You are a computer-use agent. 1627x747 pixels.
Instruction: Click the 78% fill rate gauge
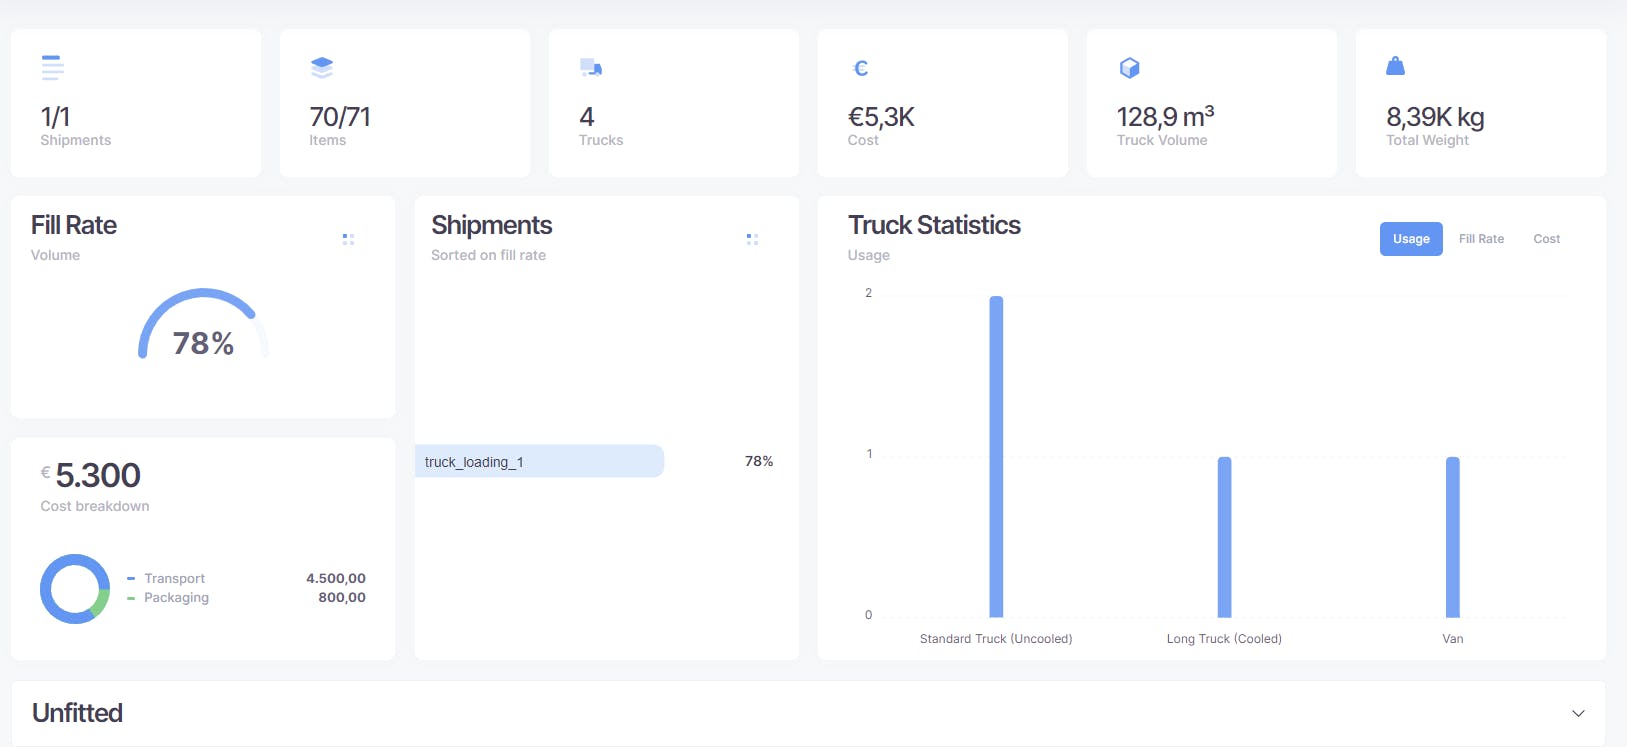point(203,327)
